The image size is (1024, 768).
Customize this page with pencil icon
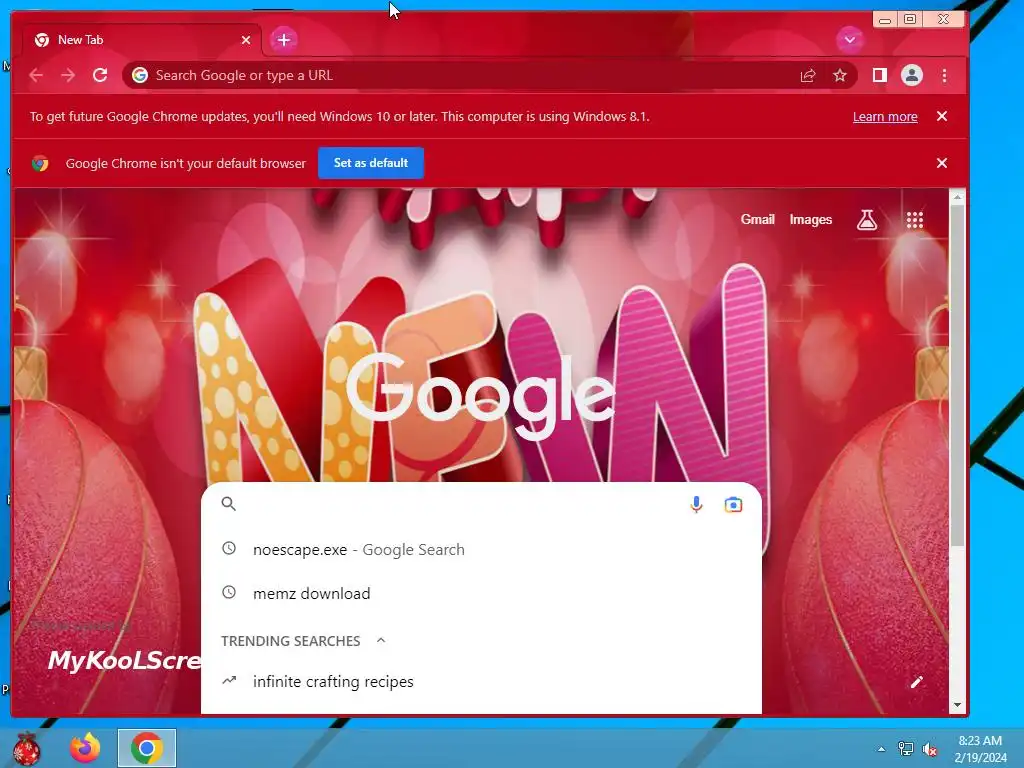pos(917,682)
